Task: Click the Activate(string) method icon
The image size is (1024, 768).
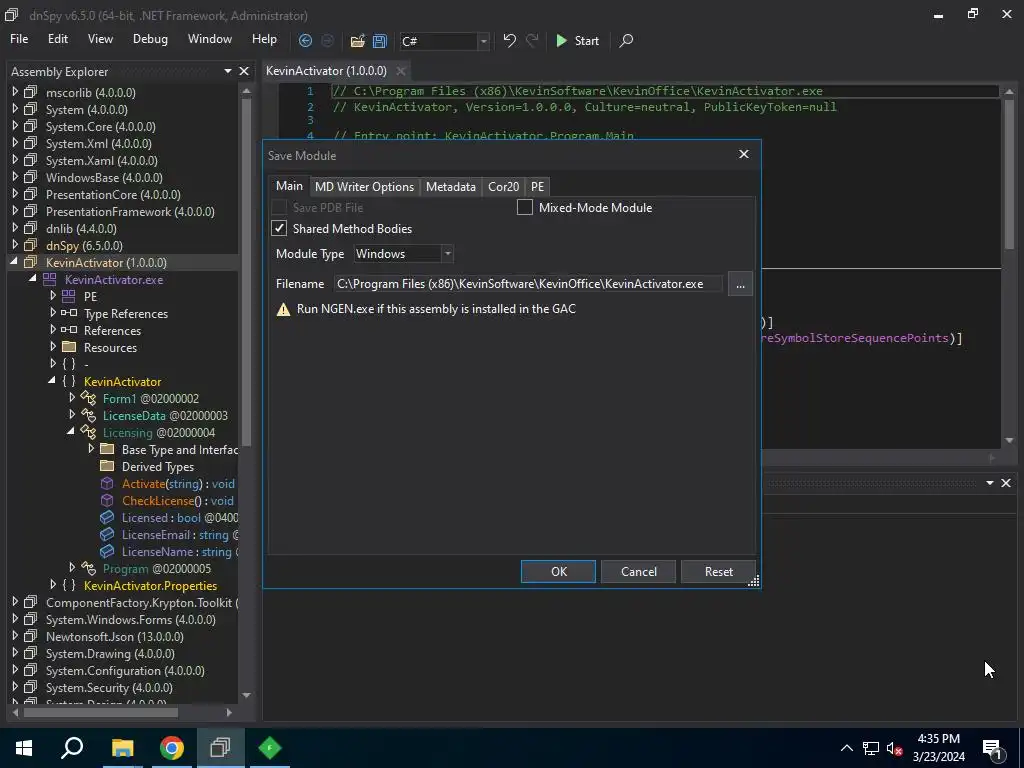Action: coord(106,483)
